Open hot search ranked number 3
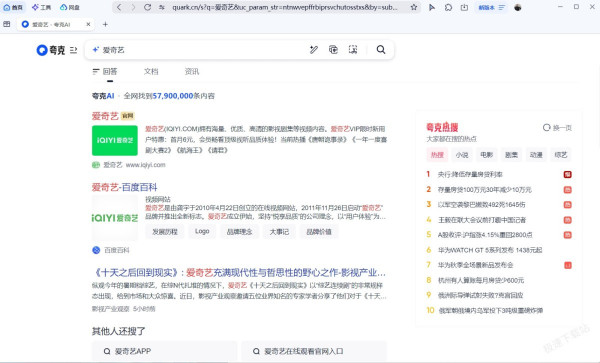This screenshot has width=600, height=363. [x=481, y=205]
